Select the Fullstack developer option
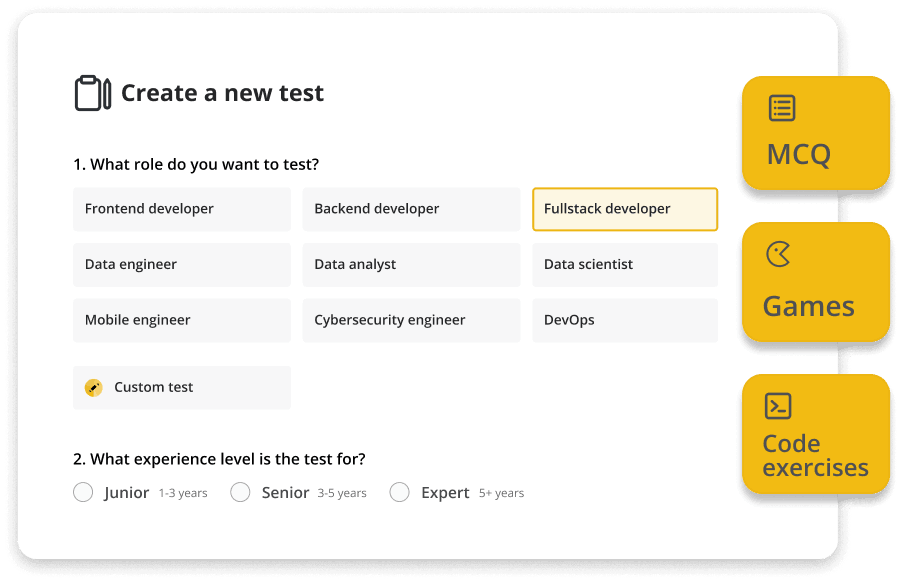 pyautogui.click(x=625, y=209)
